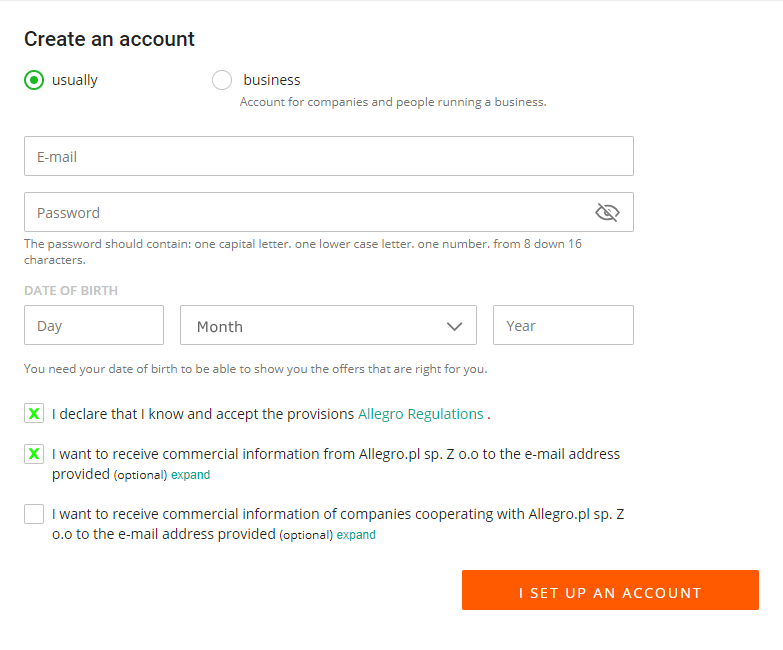Click the "usually" label text
The width and height of the screenshot is (783, 650).
coord(75,80)
